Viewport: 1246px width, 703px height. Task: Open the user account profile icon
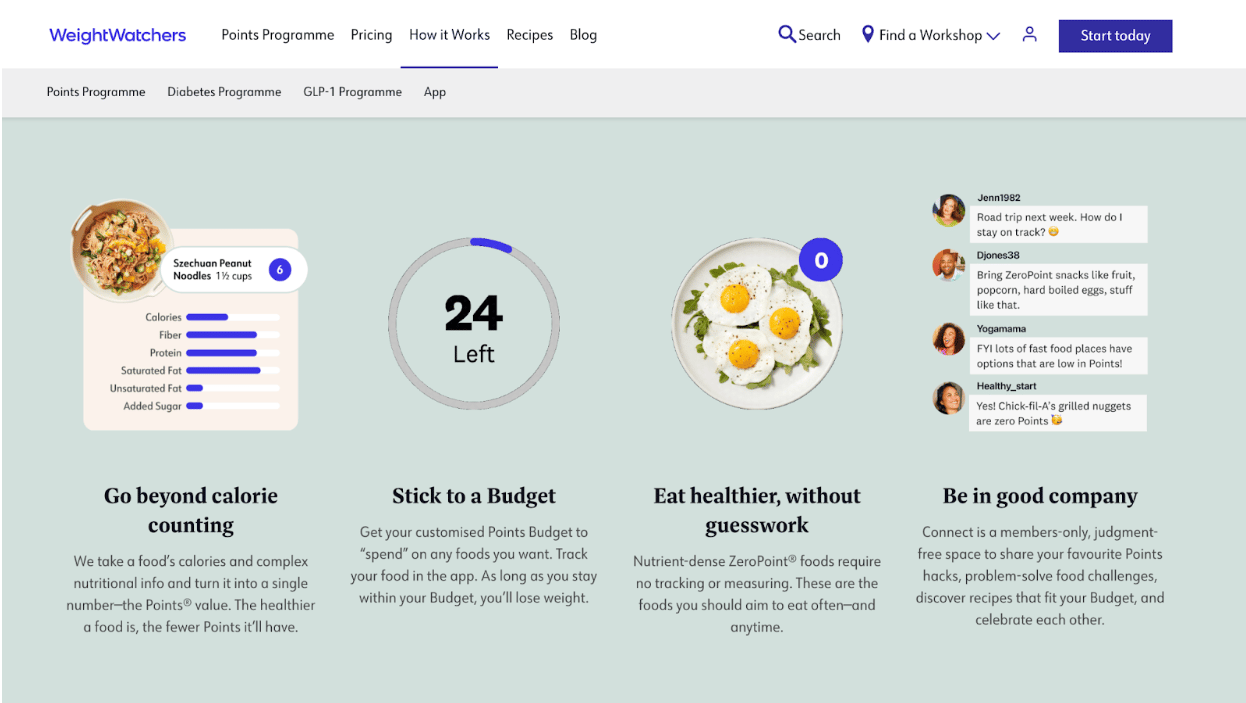coord(1029,34)
